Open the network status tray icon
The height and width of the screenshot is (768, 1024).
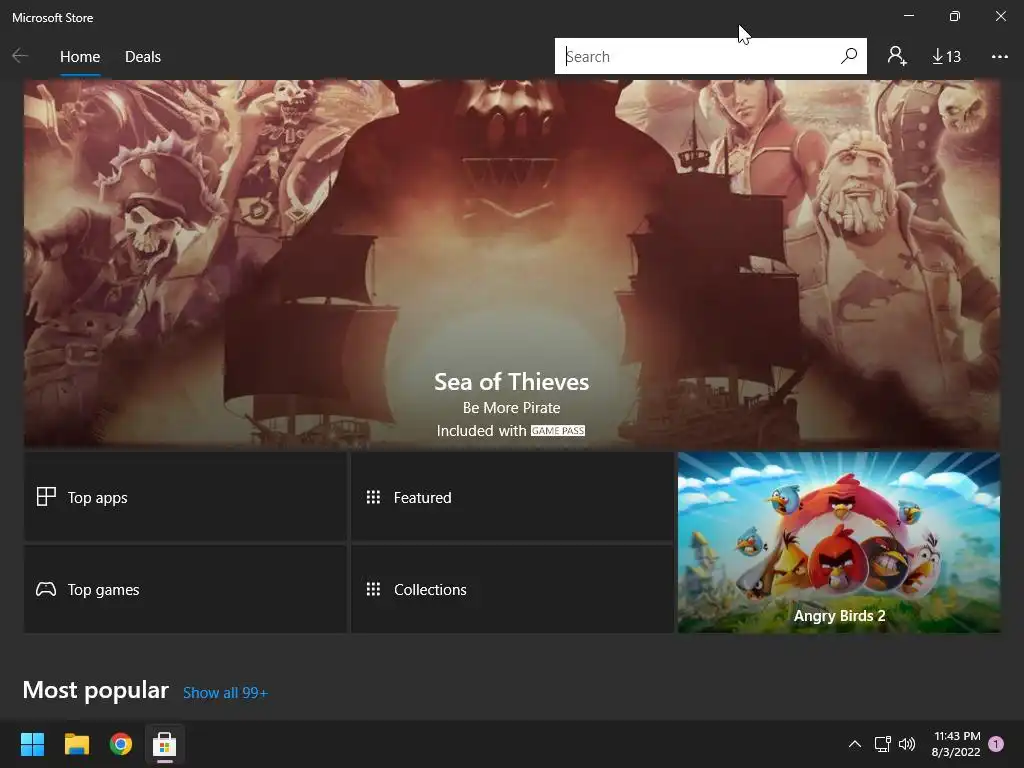[x=882, y=744]
